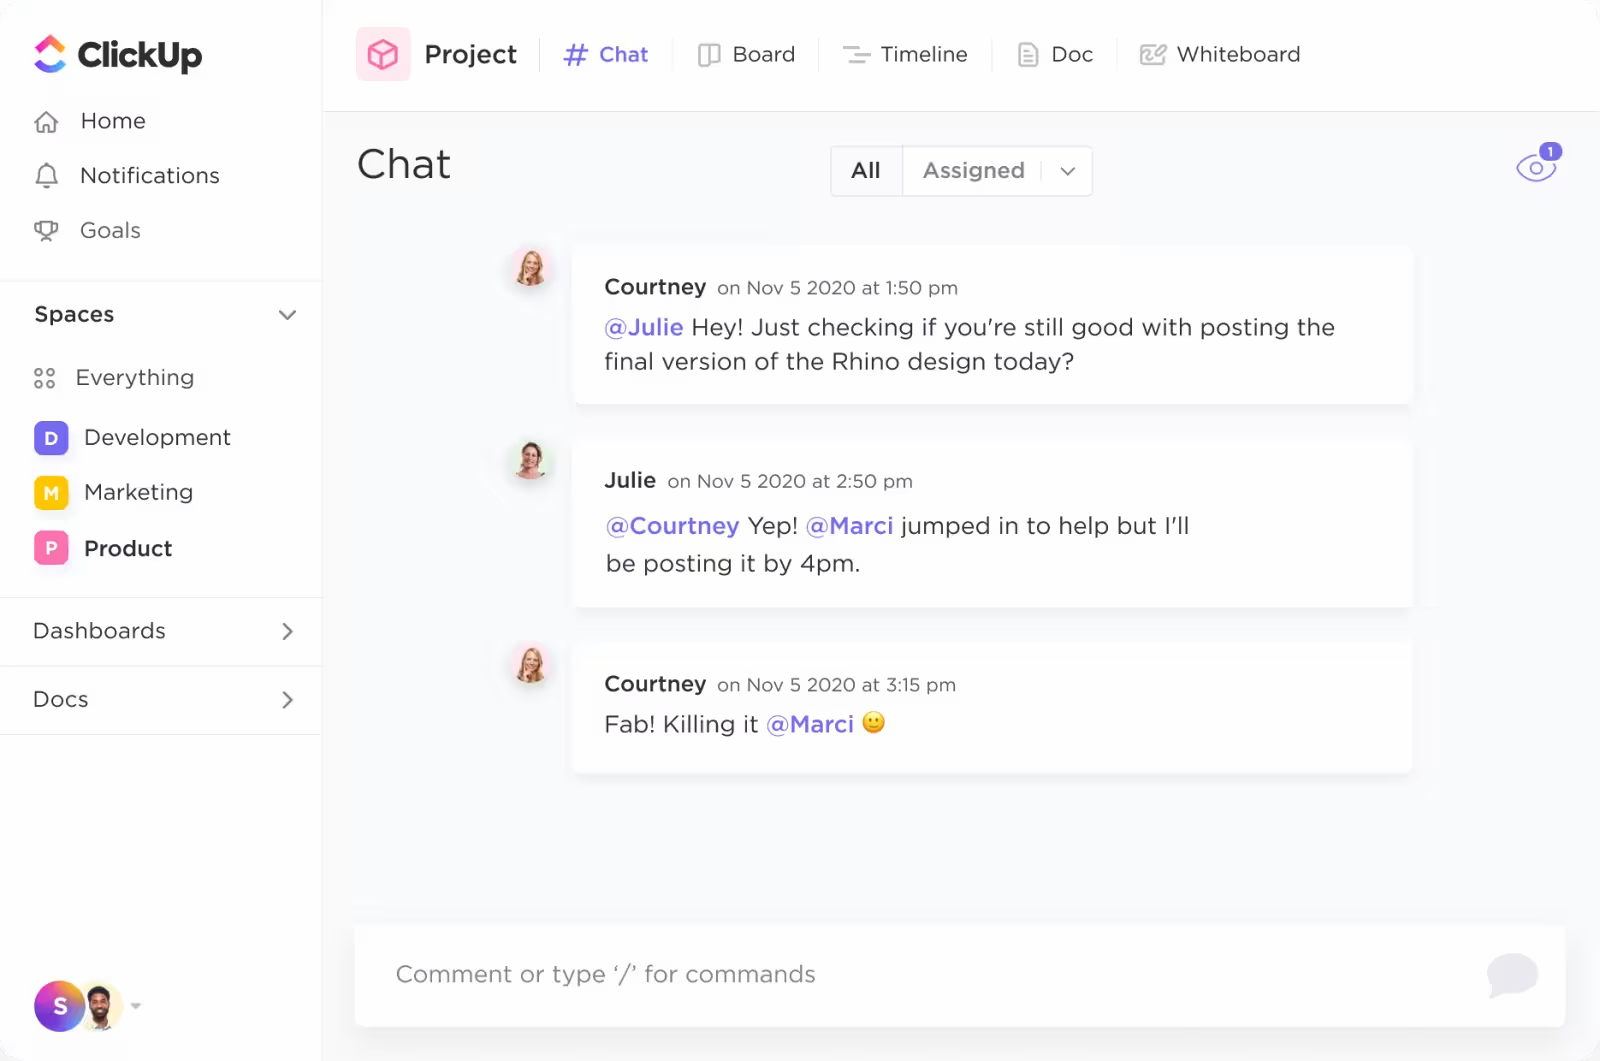The width and height of the screenshot is (1600, 1061).
Task: Select the Marketing space icon
Action: coord(51,492)
